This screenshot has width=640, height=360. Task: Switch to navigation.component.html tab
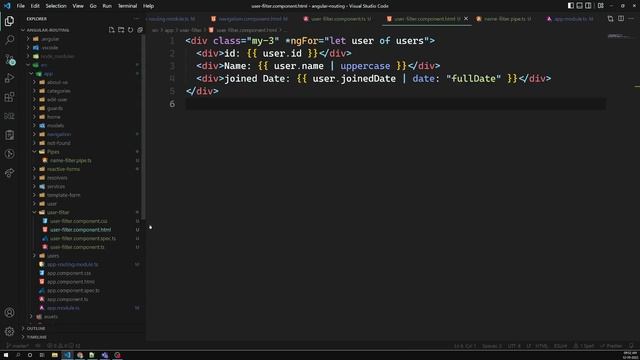(x=249, y=19)
